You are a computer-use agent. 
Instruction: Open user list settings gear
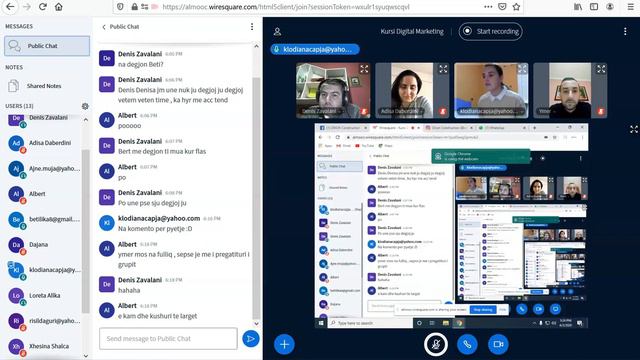tap(85, 106)
